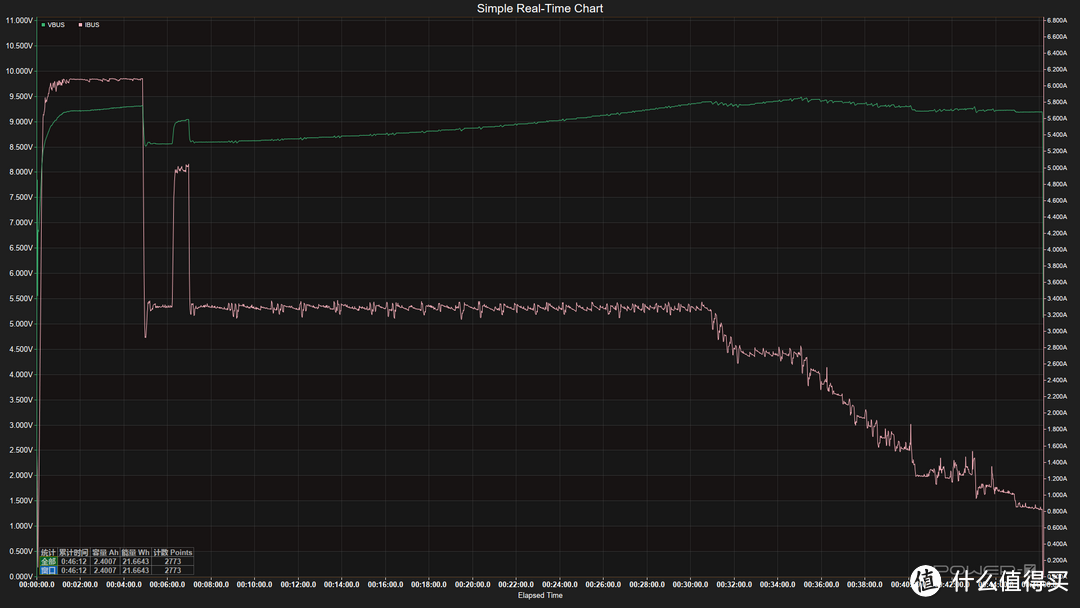Viewport: 1080px width, 608px height.
Task: Click the 1.000A current axis label
Action: point(1057,495)
